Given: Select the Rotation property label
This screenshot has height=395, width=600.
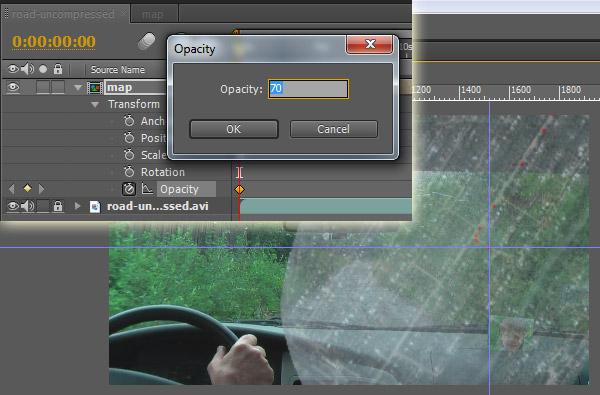Looking at the screenshot, I should click(x=163, y=172).
